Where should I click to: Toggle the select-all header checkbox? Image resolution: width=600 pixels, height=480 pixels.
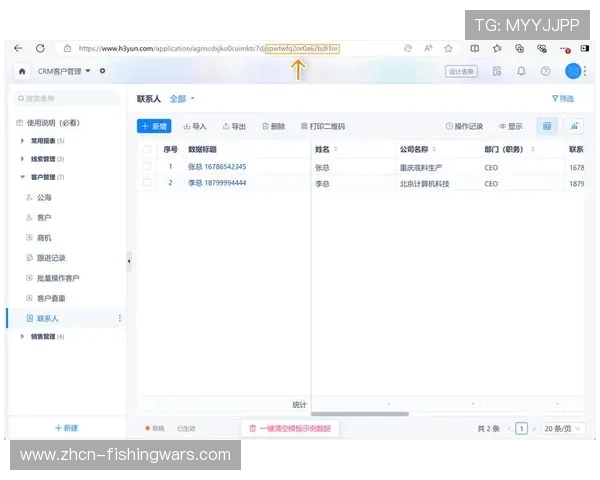147,149
